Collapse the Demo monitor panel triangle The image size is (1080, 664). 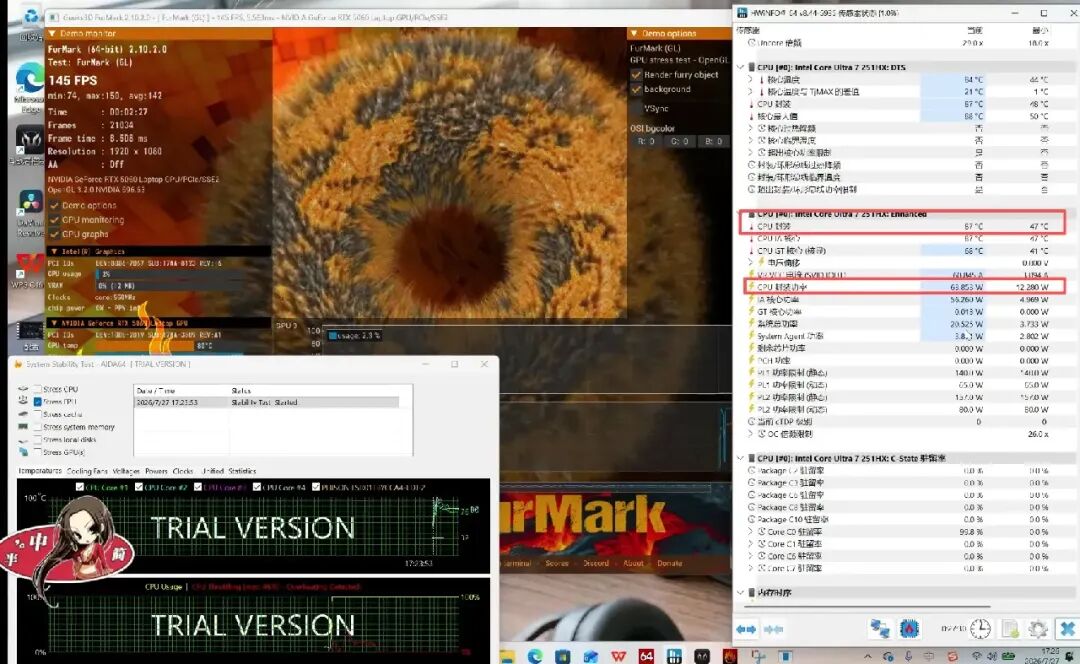[52, 33]
